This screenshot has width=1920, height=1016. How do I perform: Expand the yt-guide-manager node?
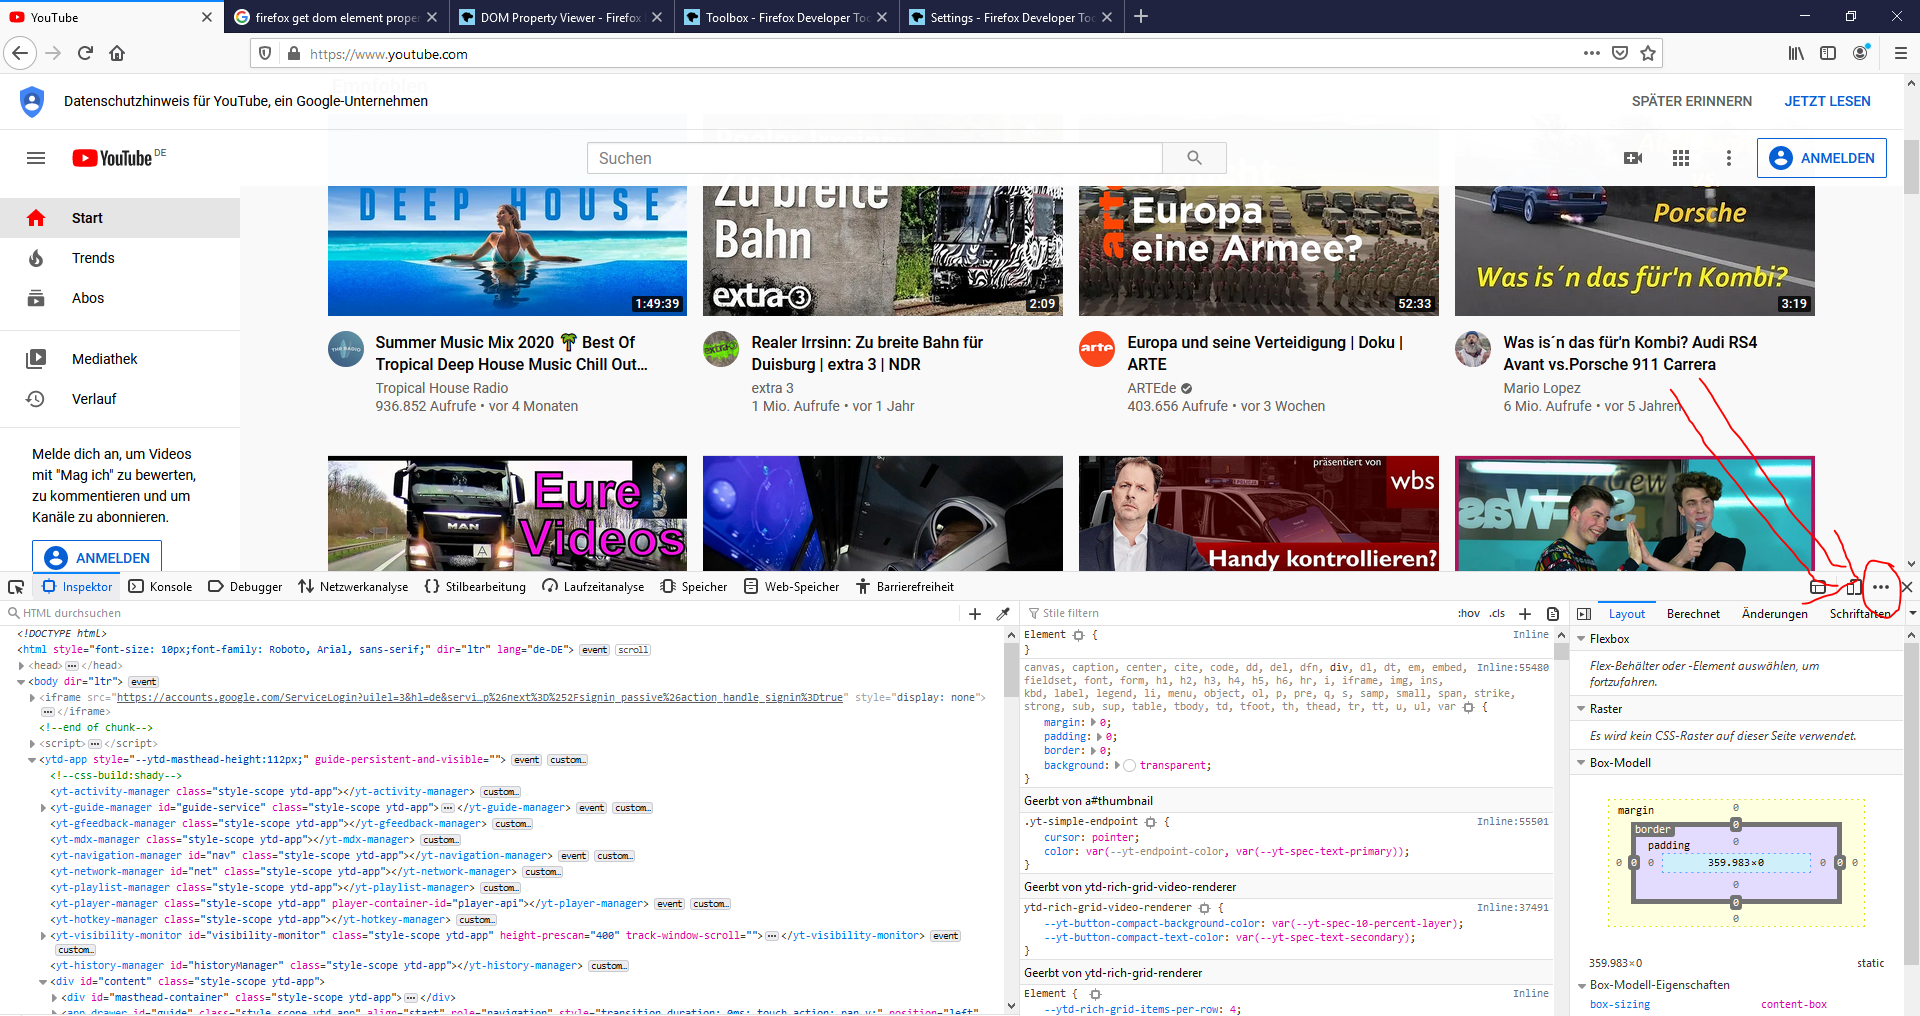point(43,808)
